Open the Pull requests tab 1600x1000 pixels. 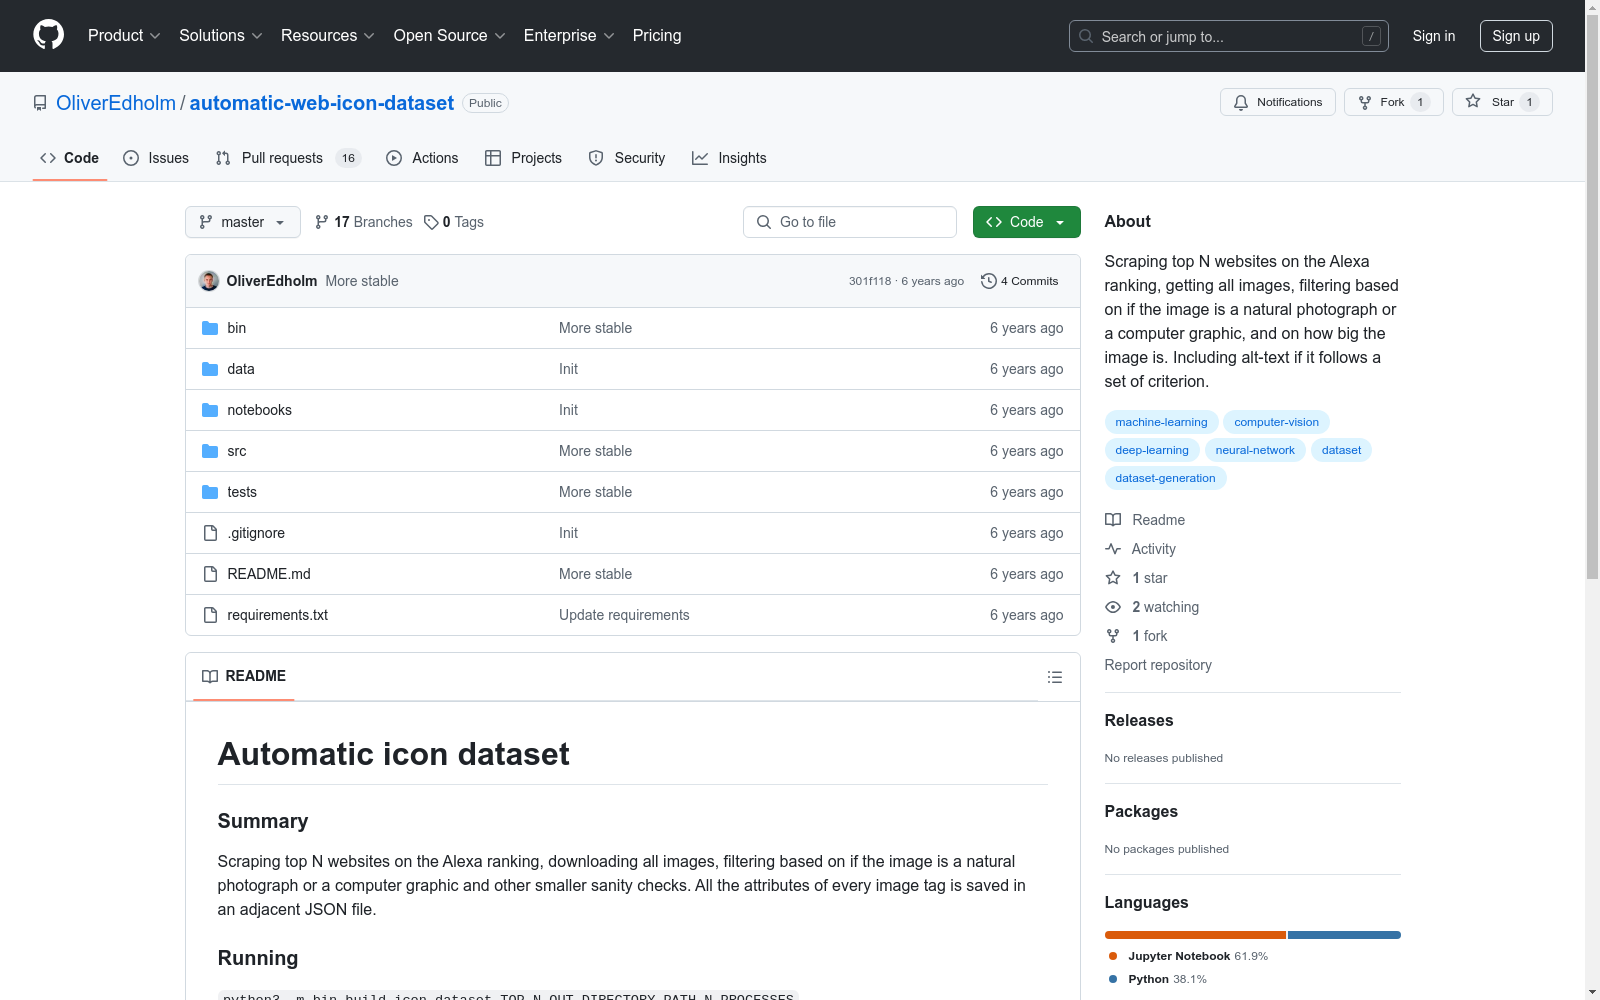tap(288, 158)
